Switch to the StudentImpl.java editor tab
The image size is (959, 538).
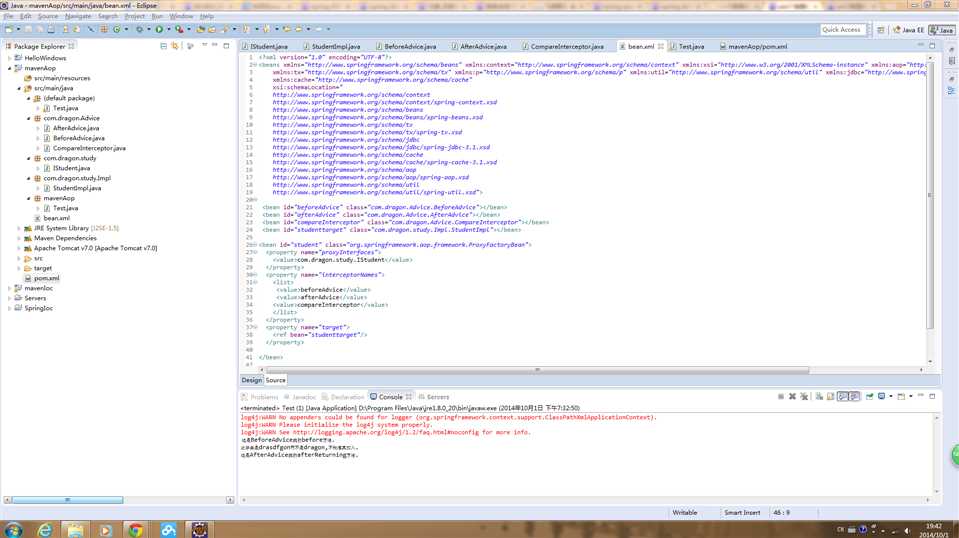pos(332,46)
